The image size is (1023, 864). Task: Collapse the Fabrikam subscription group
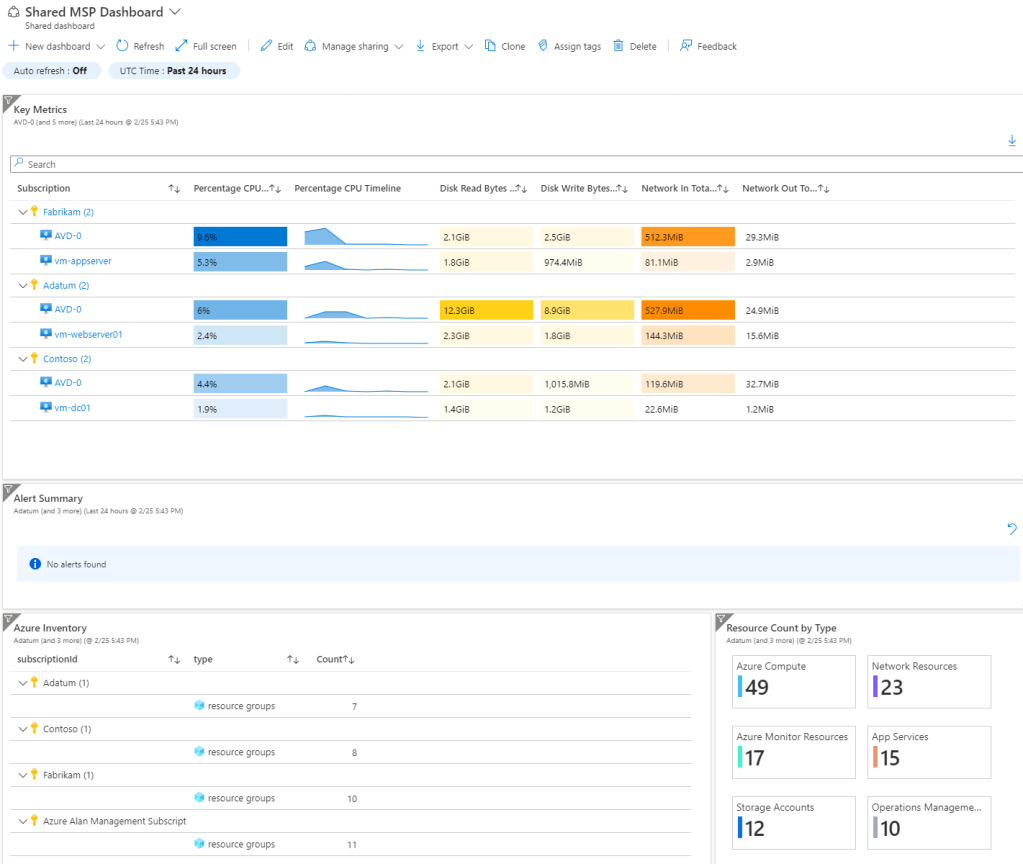[x=23, y=212]
